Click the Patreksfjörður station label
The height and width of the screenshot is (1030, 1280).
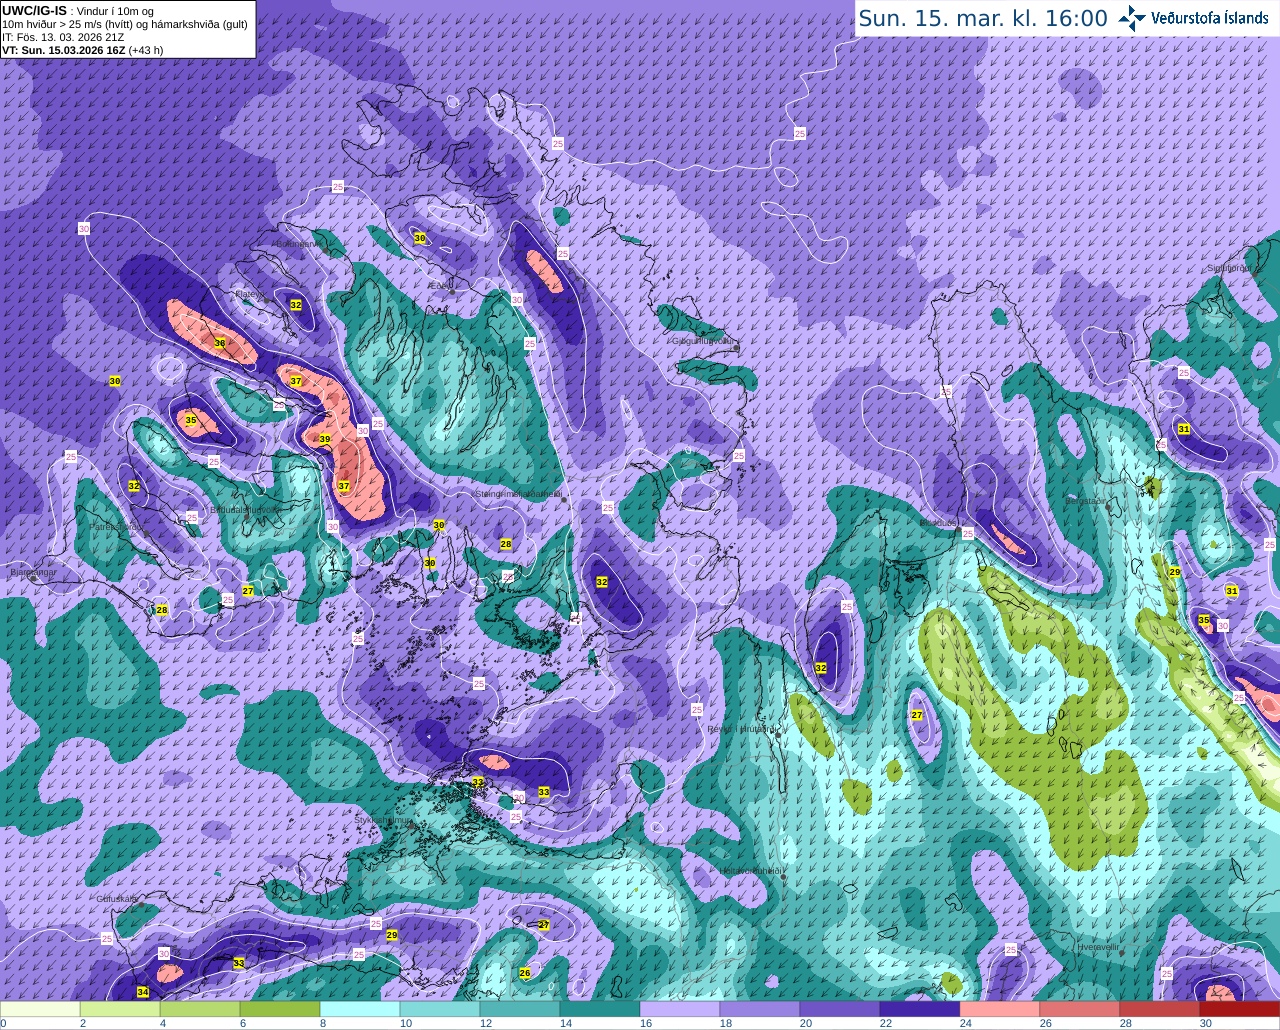point(117,526)
